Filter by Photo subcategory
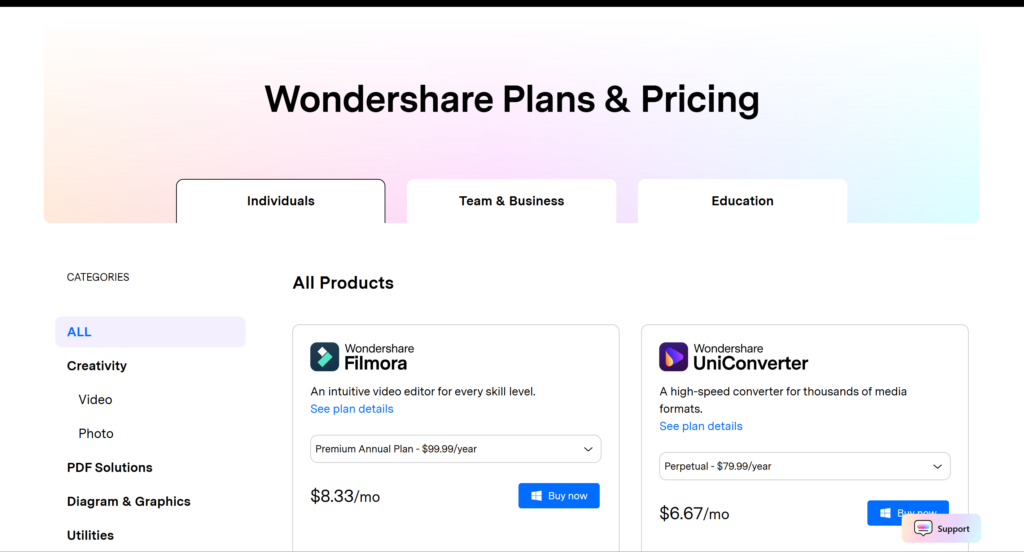1024x552 pixels. pos(96,434)
